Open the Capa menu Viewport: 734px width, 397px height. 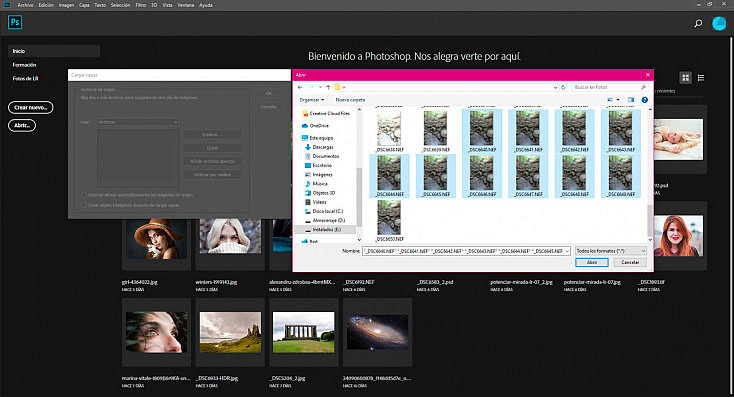click(84, 5)
